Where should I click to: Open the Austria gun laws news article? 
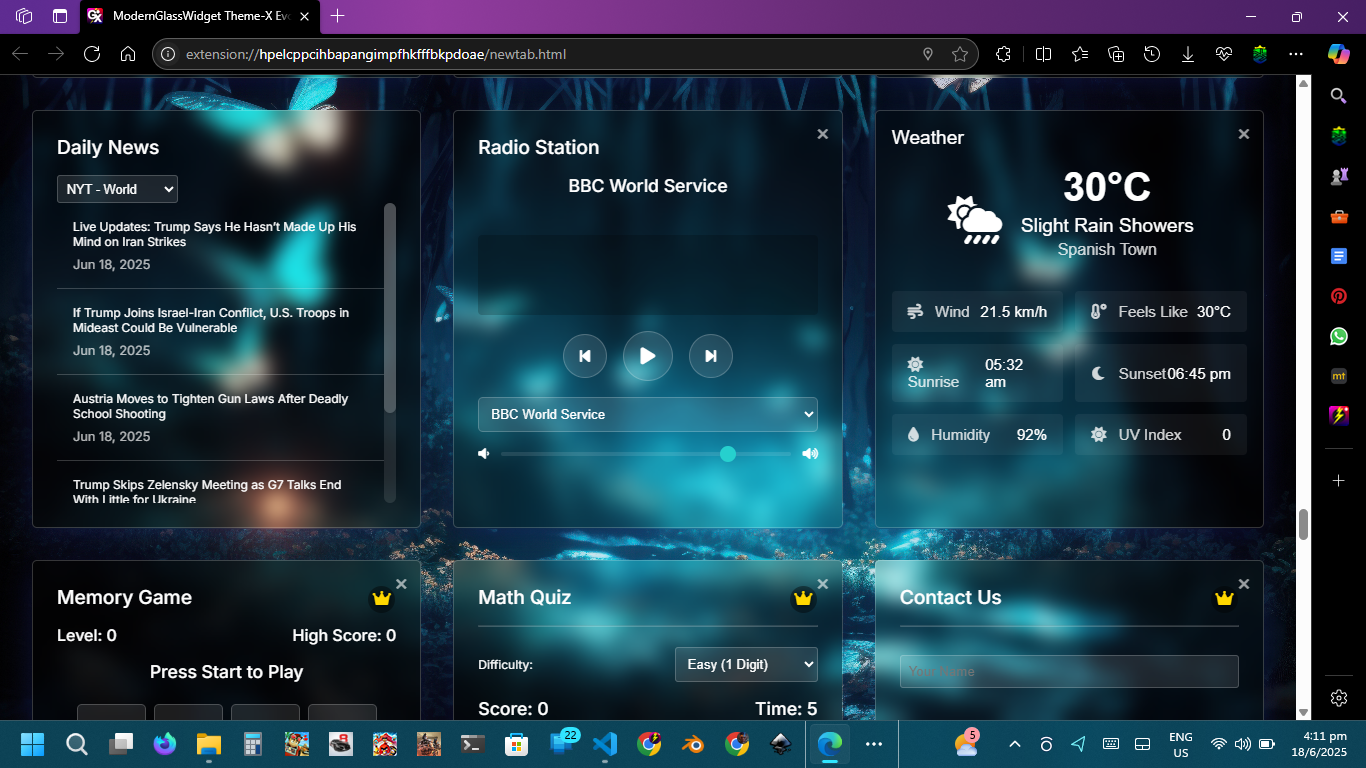210,406
